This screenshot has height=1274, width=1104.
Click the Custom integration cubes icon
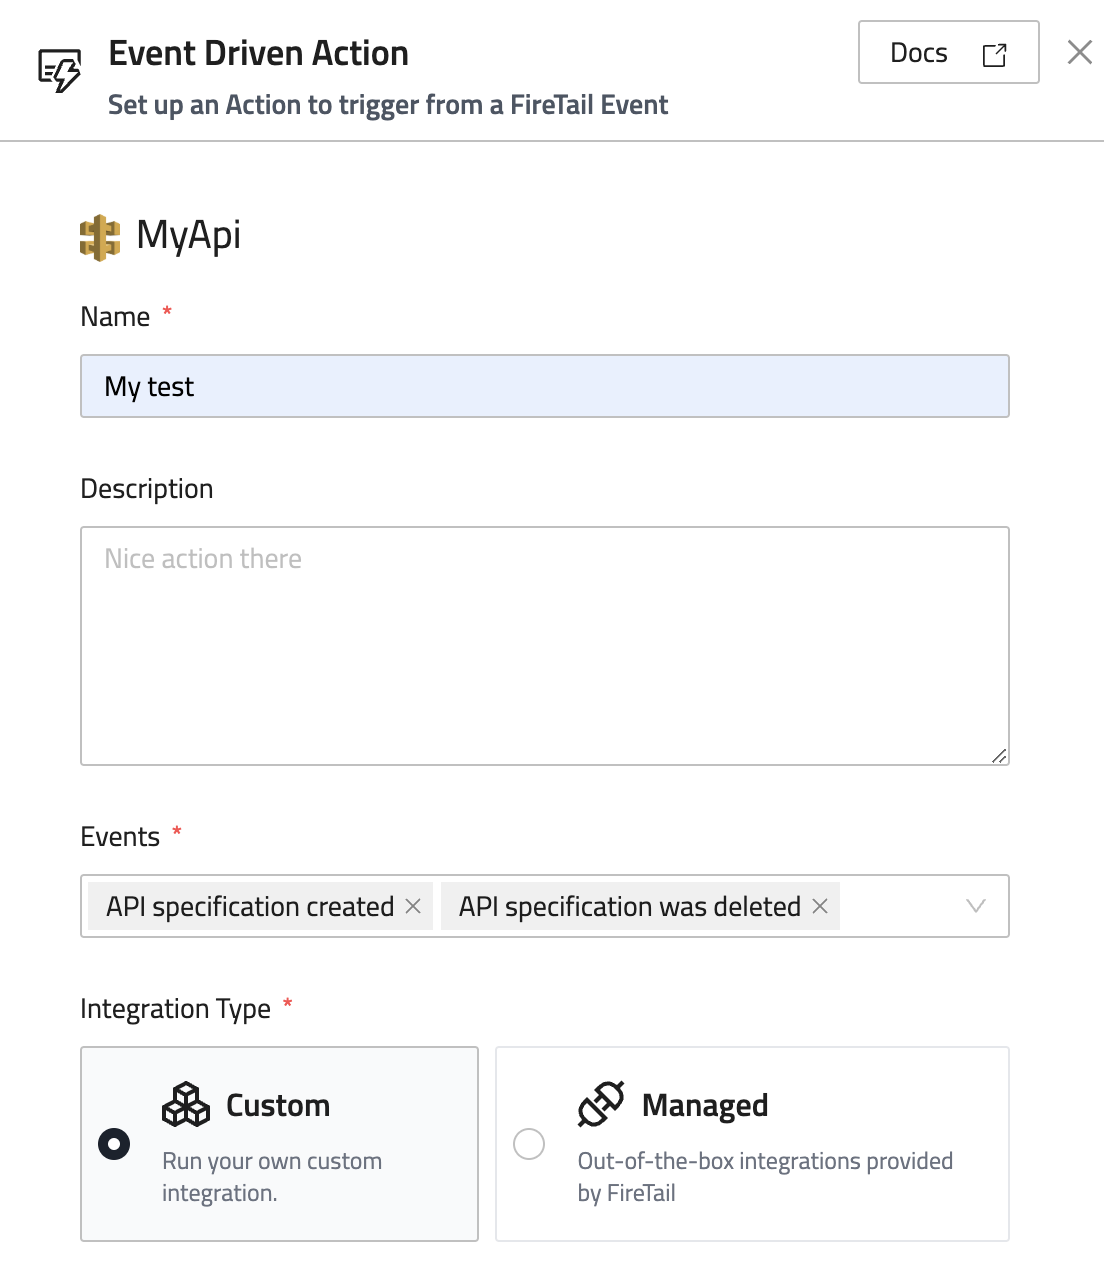point(186,1105)
